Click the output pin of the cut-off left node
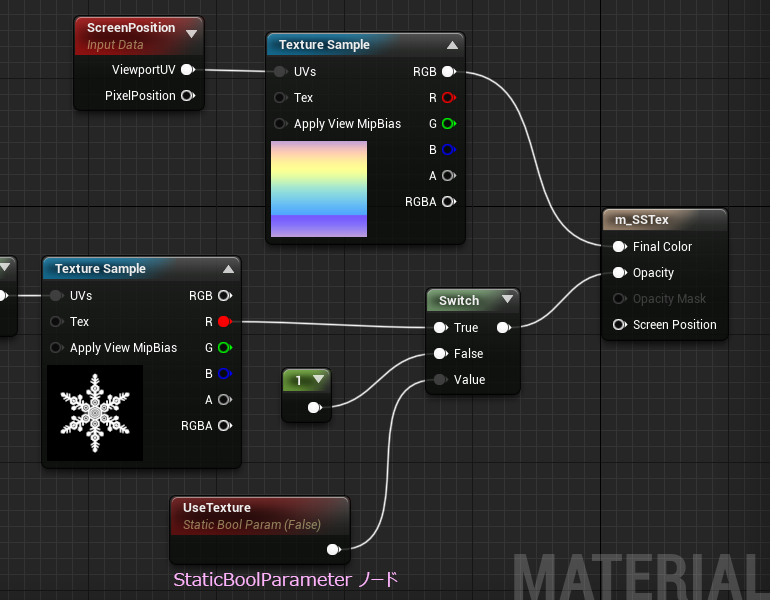This screenshot has width=770, height=600. tap(3, 296)
